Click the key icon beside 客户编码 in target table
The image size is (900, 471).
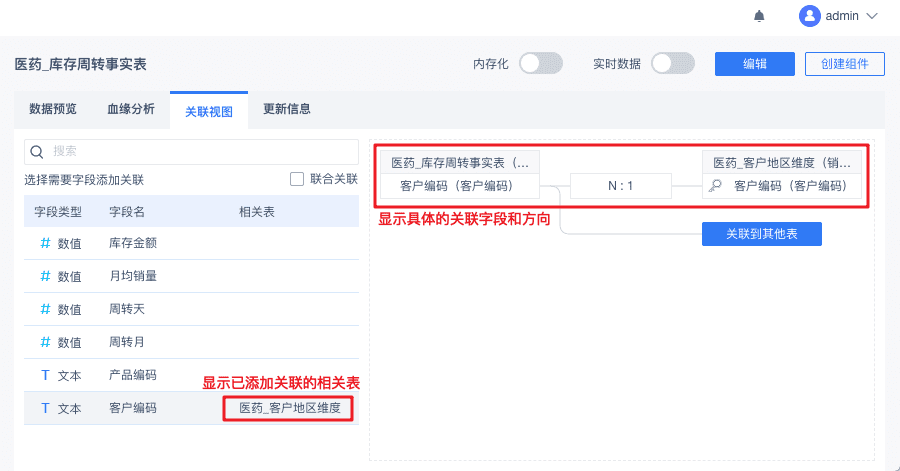pyautogui.click(x=715, y=185)
